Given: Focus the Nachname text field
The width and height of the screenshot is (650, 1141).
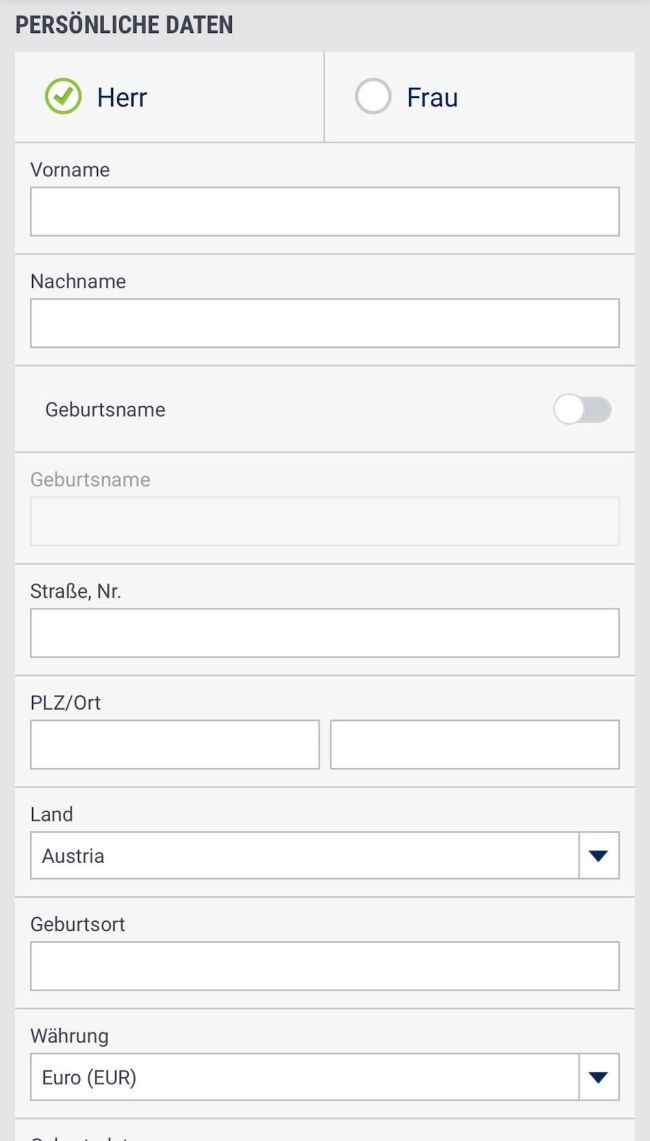Looking at the screenshot, I should (325, 323).
